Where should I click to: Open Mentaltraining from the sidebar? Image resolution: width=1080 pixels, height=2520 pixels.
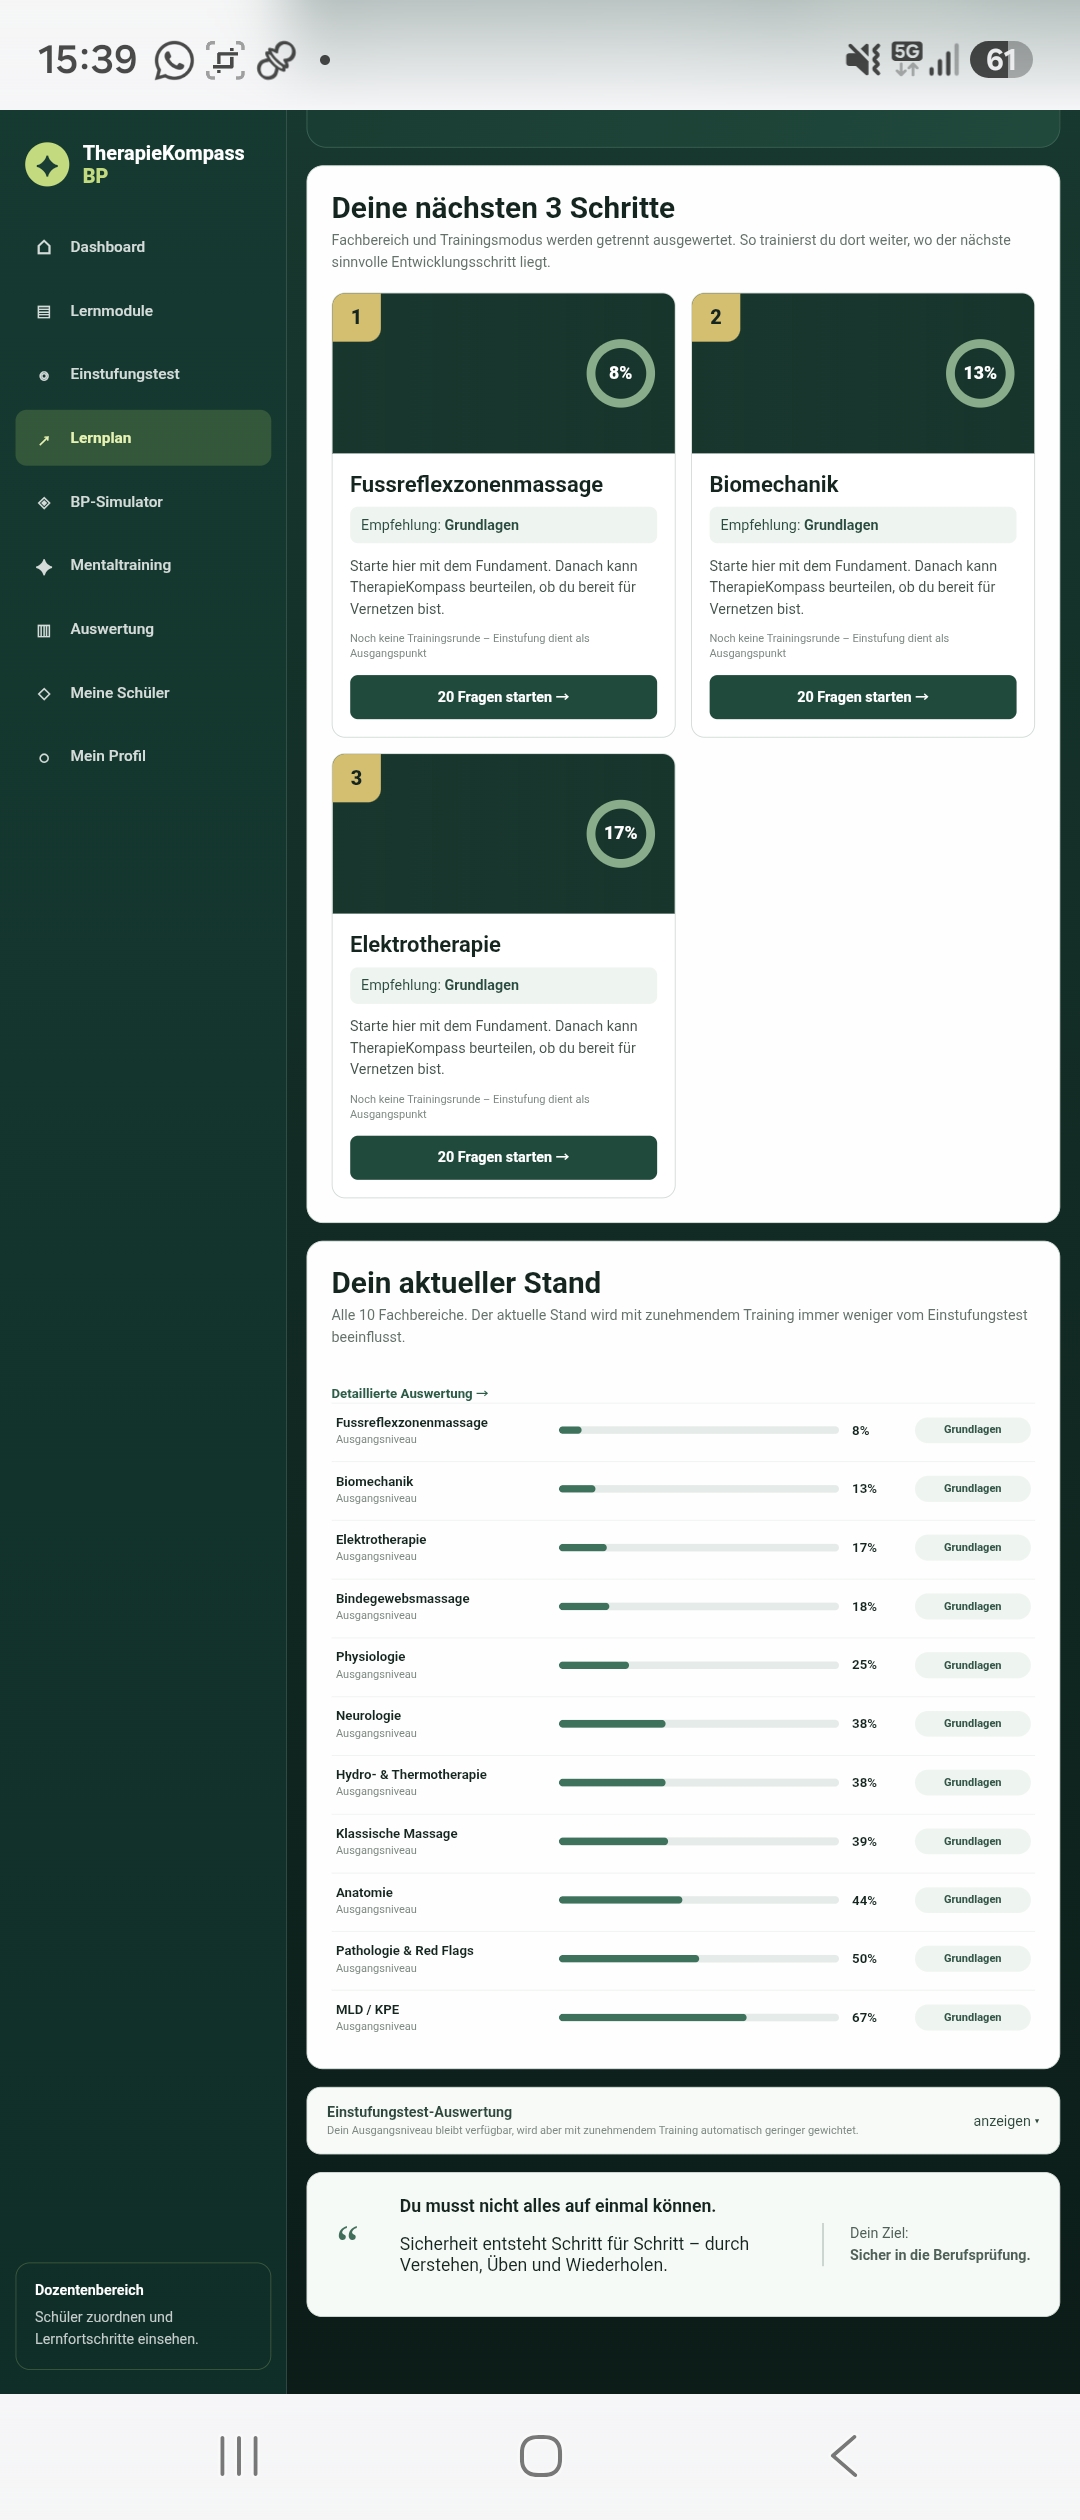143,565
